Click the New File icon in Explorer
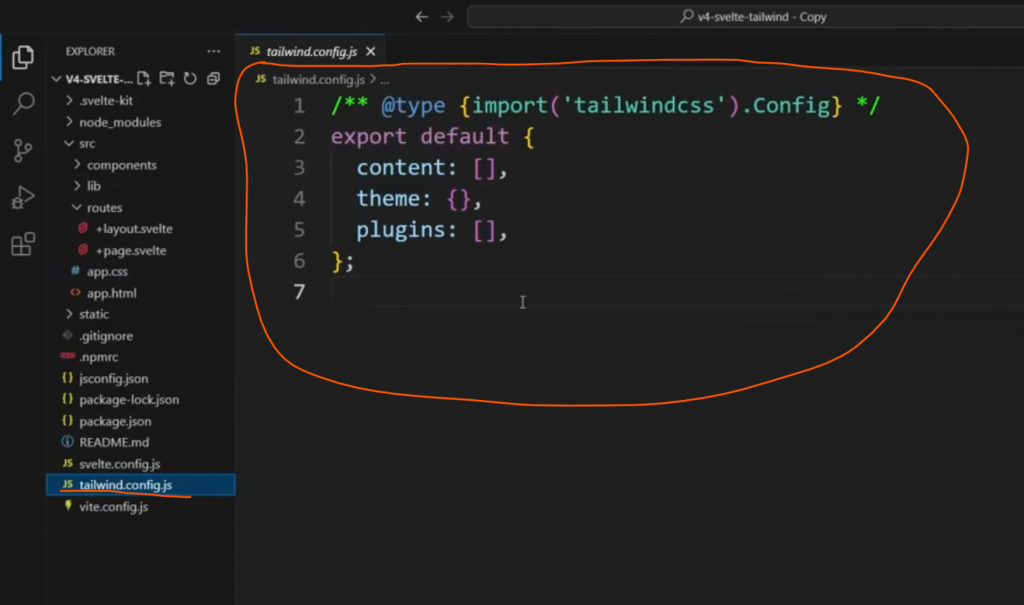This screenshot has height=605, width=1024. point(144,79)
